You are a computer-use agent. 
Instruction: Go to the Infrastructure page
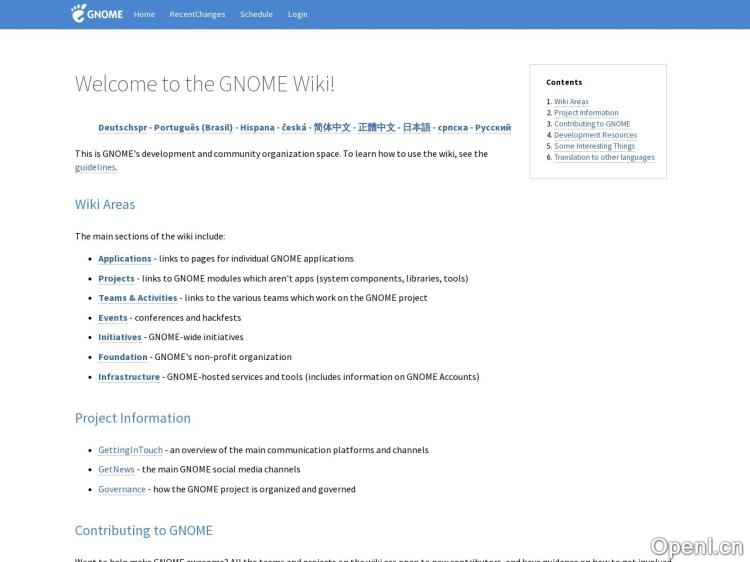click(x=129, y=377)
